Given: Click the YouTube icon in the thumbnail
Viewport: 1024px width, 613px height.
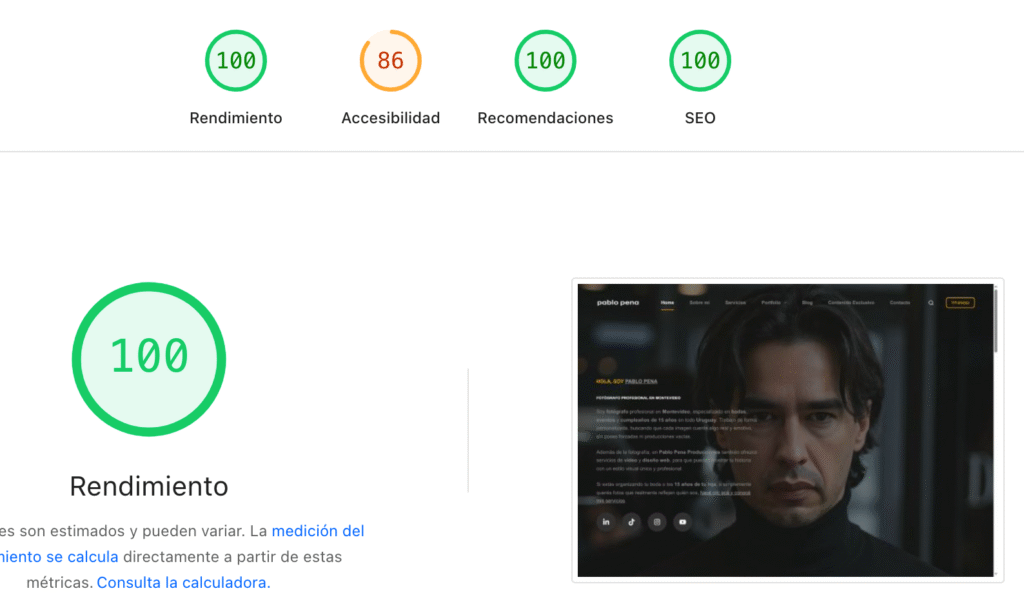Looking at the screenshot, I should [682, 522].
